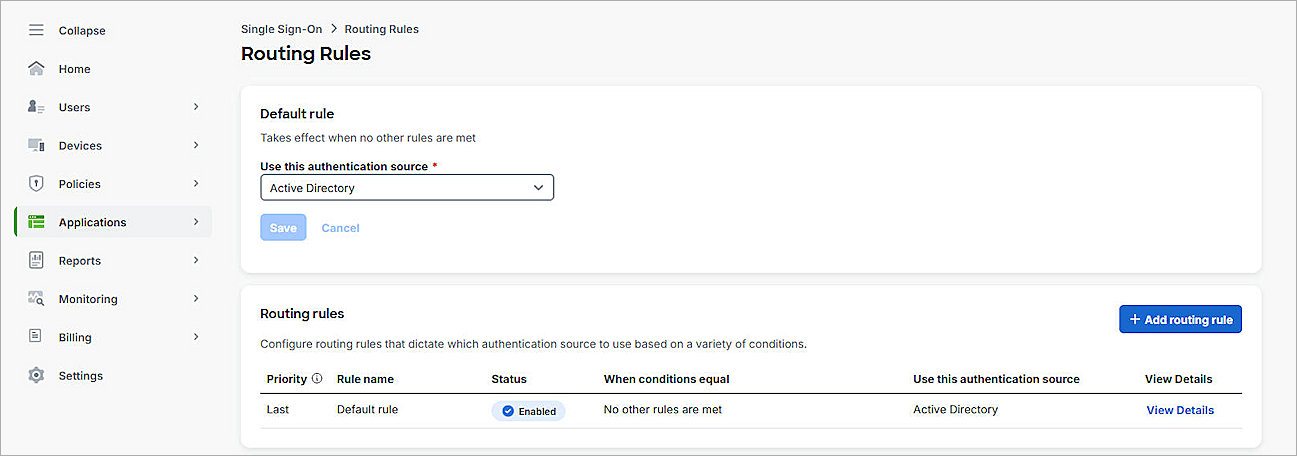Viewport: 1297px width, 456px height.
Task: Click the Add routing rule button
Action: click(1180, 319)
